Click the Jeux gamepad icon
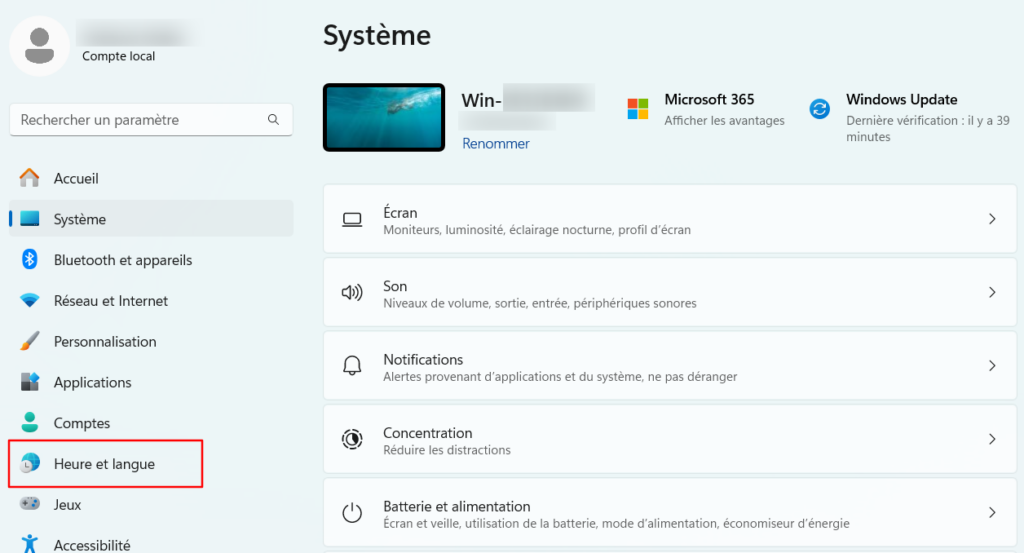This screenshot has width=1024, height=553. pos(30,505)
